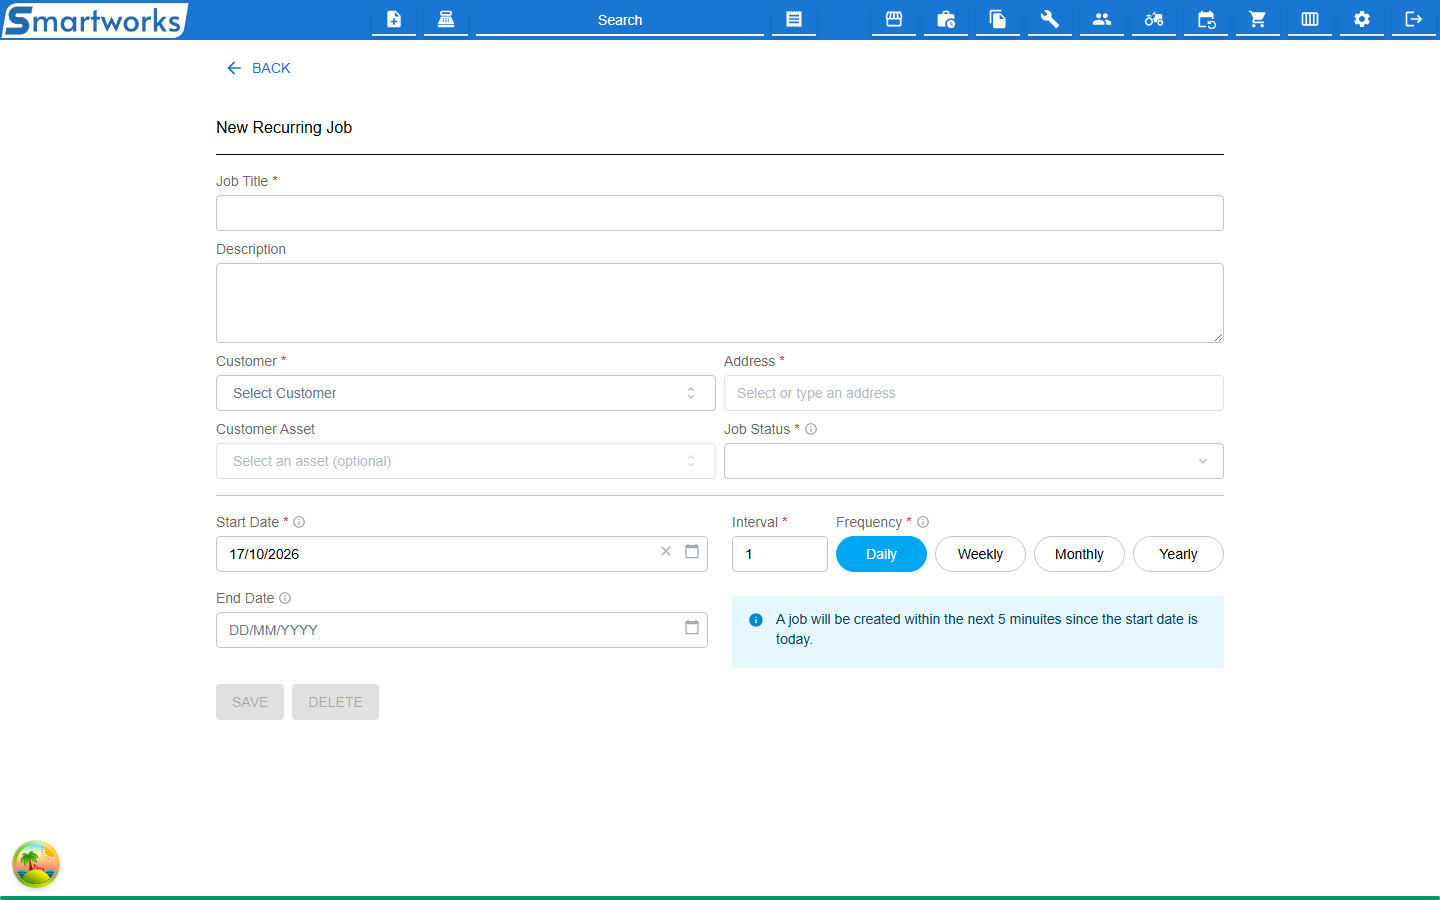Viewport: 1440px width, 900px height.
Task: Click the new document icon in top bar
Action: (394, 19)
